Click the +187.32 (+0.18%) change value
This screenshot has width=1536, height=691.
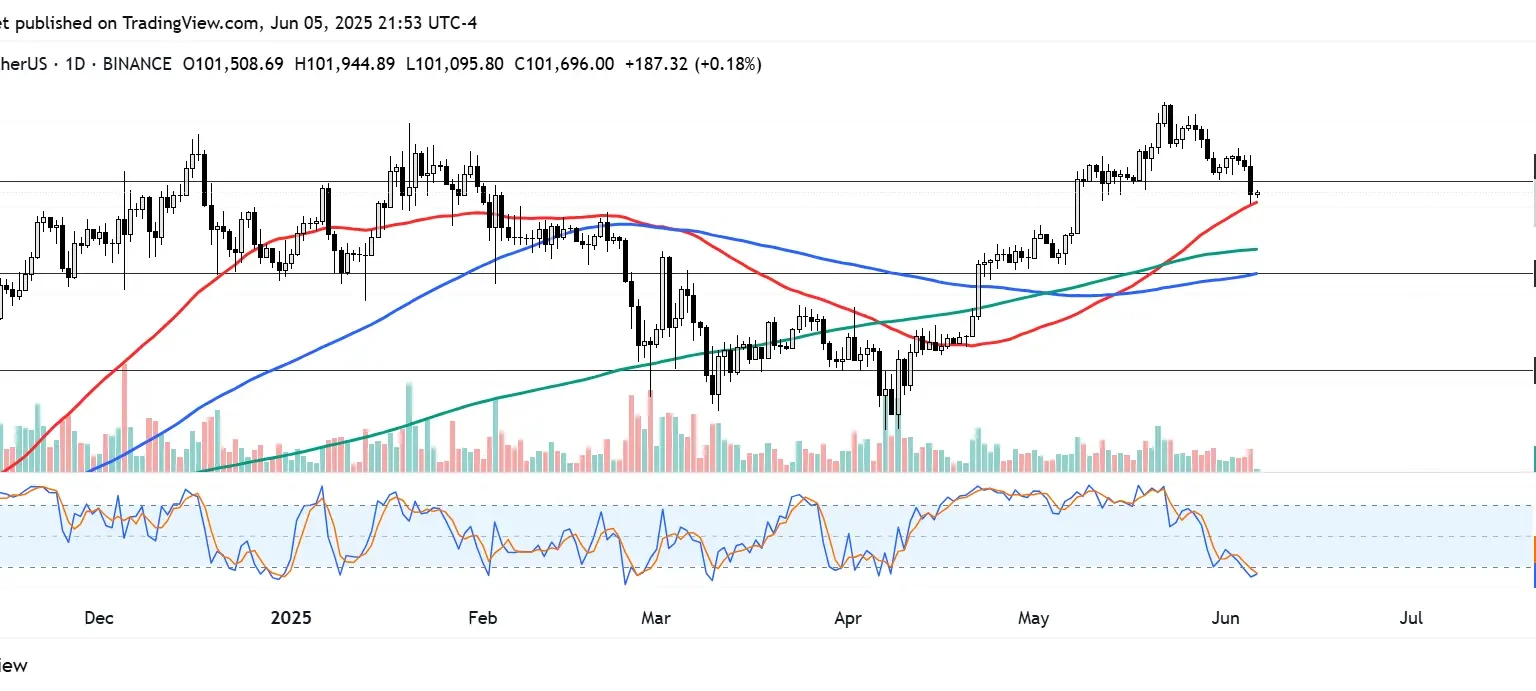click(692, 64)
